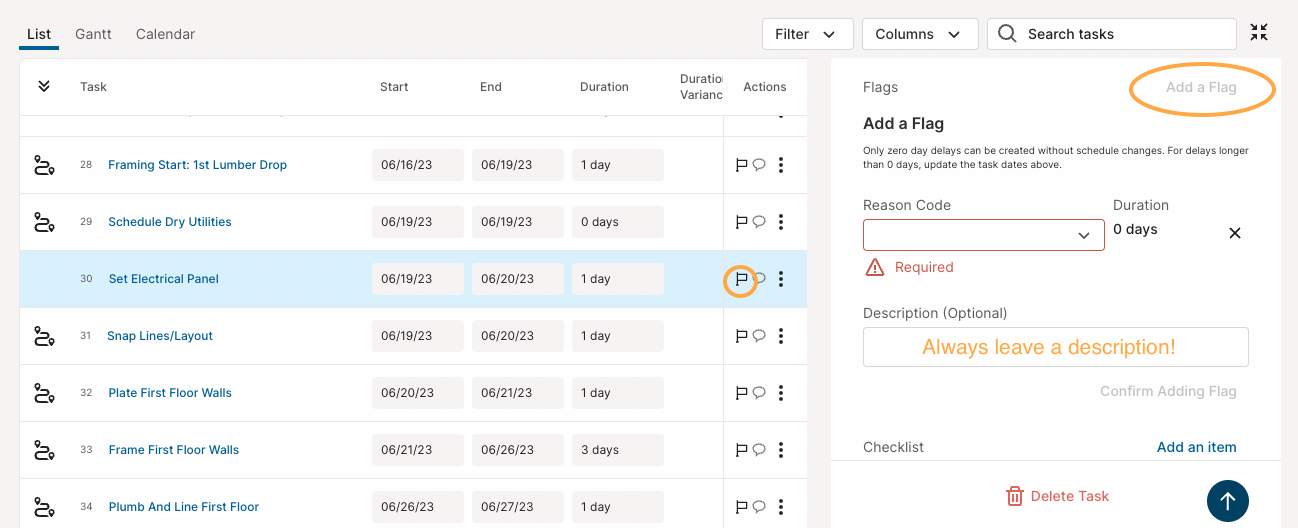Open the three-dot menu for Snap Lines/Layout

[781, 336]
